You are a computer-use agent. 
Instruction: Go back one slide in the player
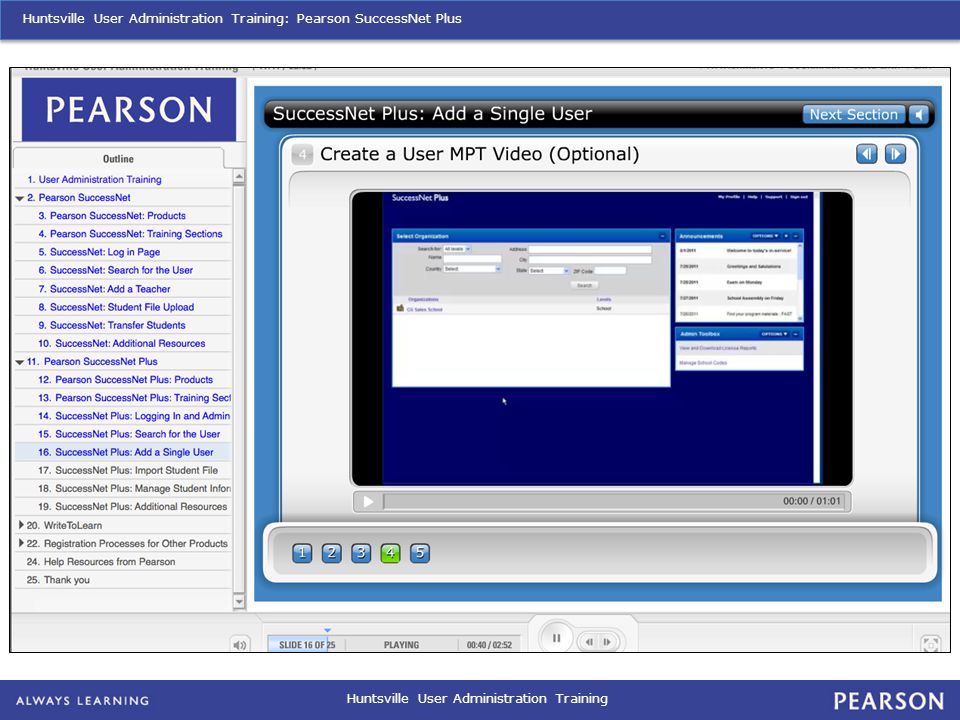589,642
